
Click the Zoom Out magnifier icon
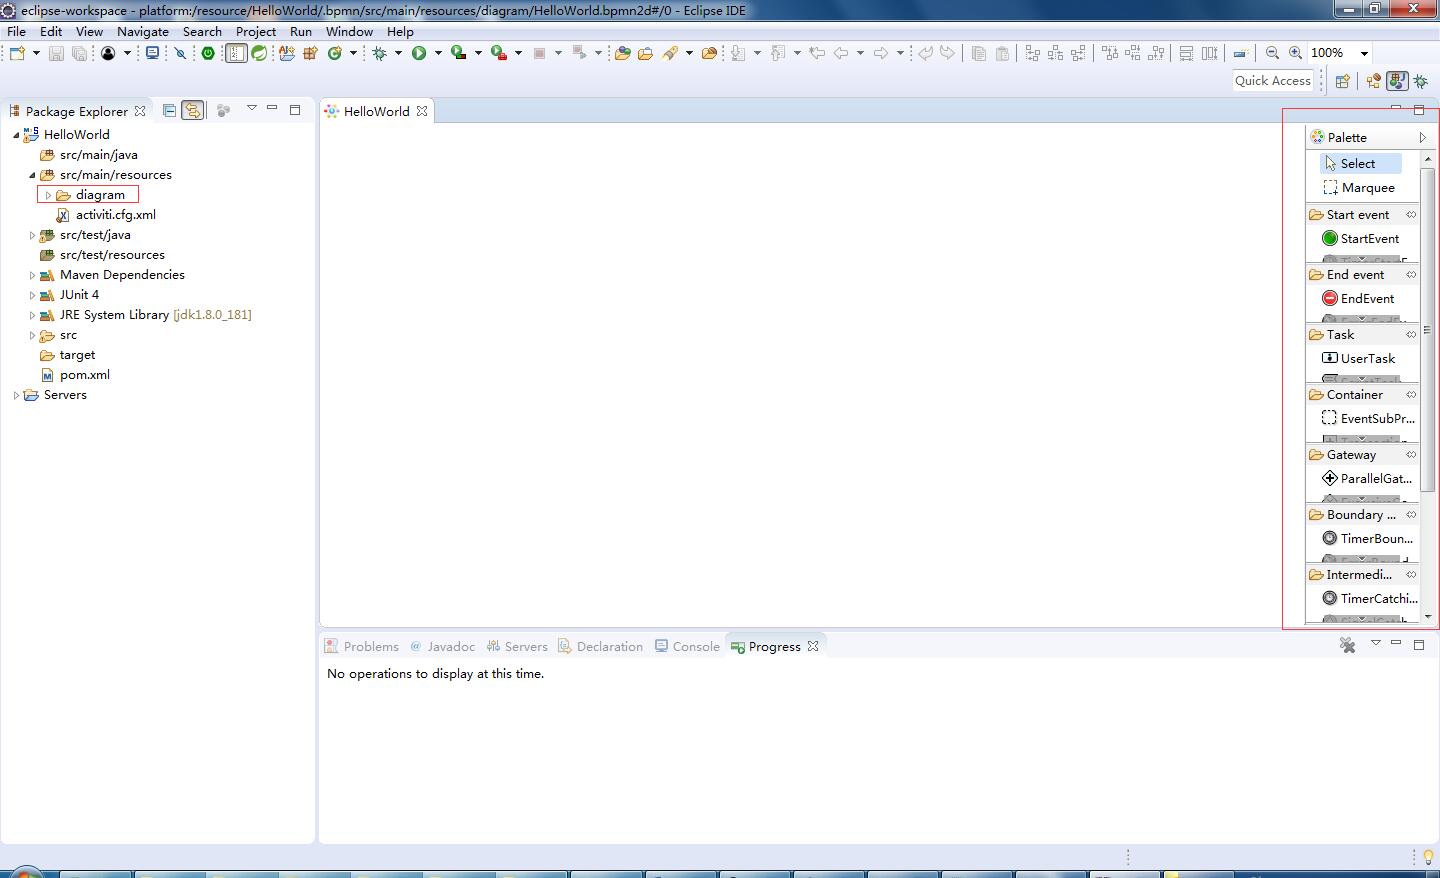(1273, 53)
